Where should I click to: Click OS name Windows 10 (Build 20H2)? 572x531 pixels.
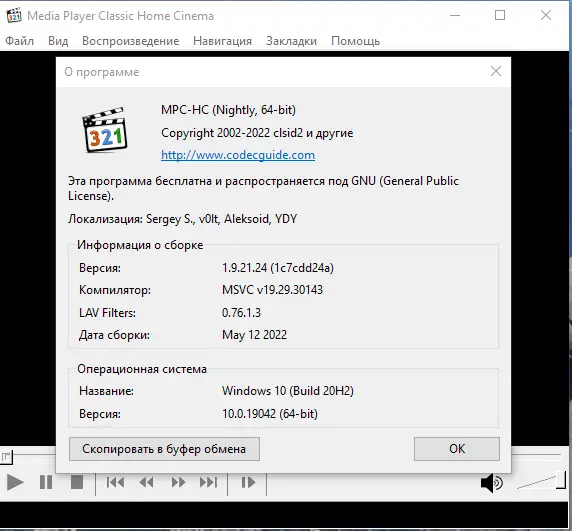(x=288, y=391)
